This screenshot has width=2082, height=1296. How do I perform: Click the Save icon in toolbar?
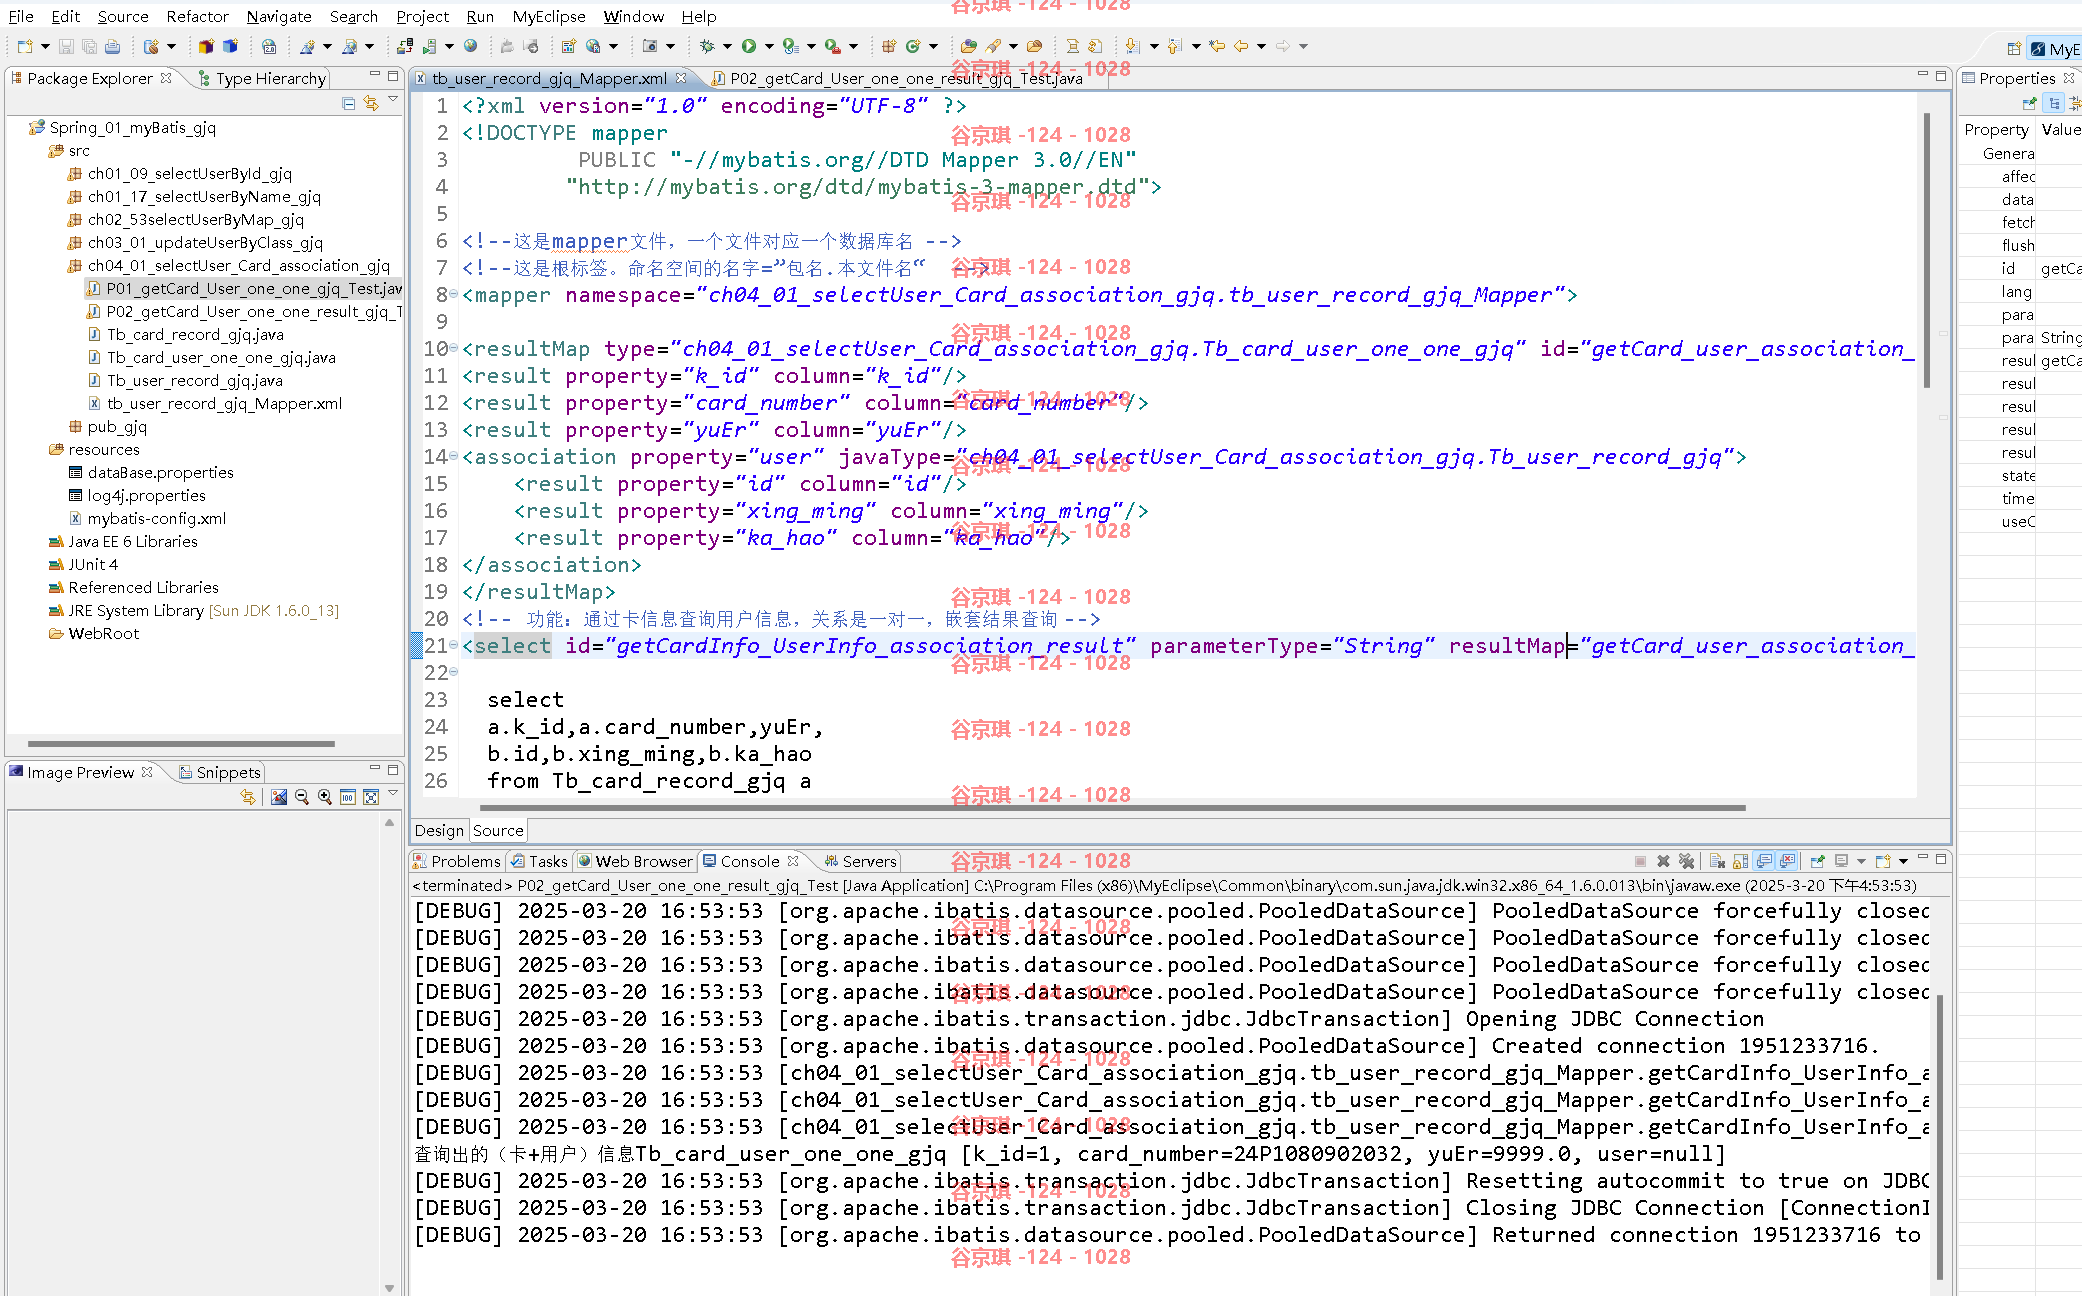pos(66,46)
